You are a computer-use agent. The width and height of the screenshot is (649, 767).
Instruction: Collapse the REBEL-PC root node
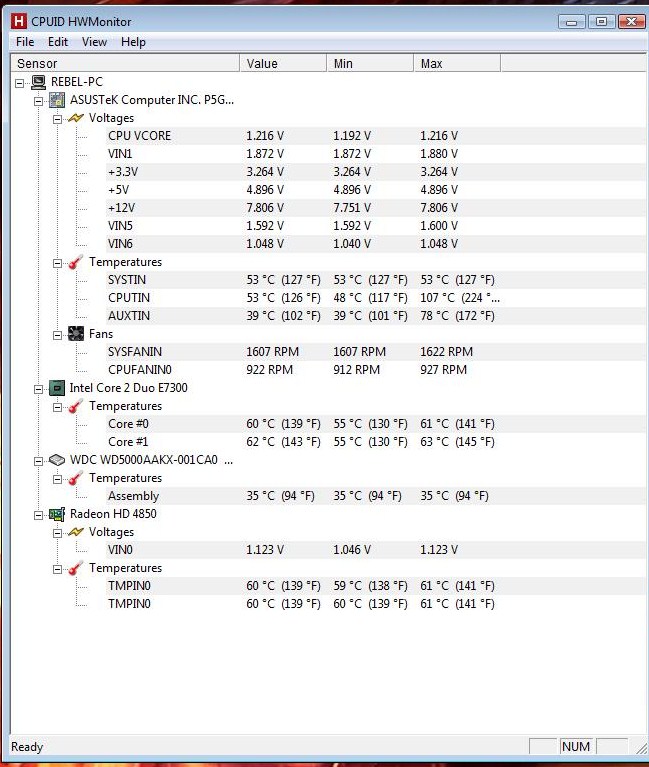[x=20, y=83]
